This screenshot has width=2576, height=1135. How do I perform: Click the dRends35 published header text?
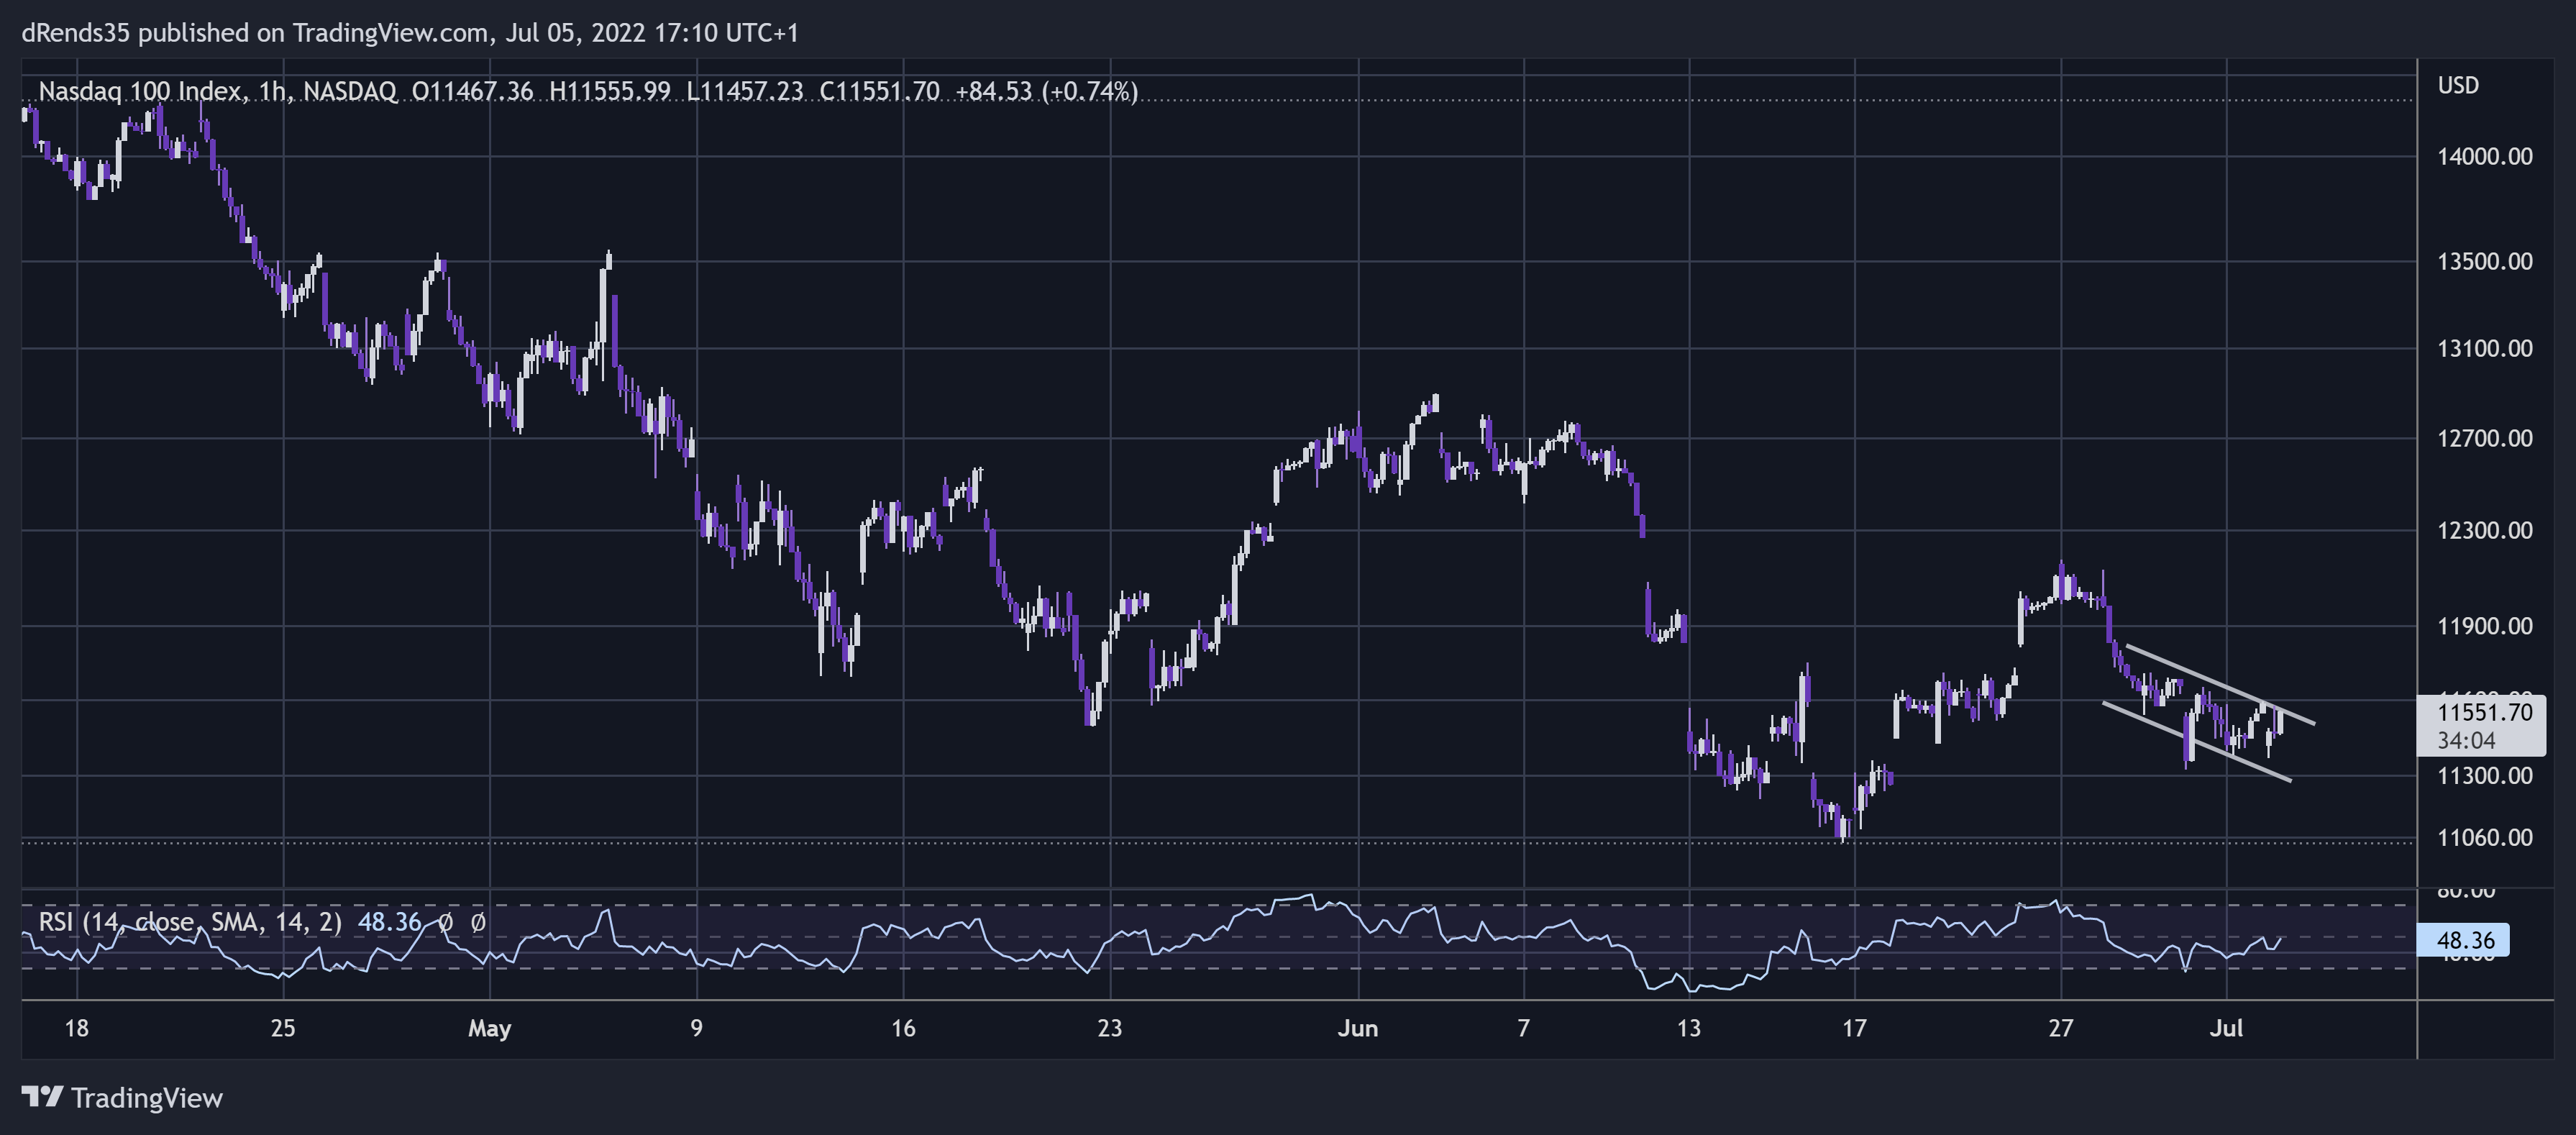(410, 33)
